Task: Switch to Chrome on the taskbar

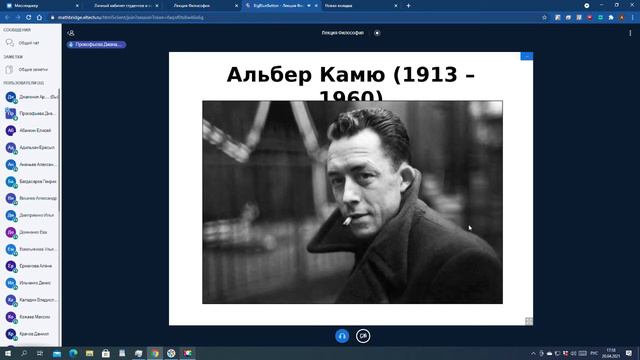Action: [155, 353]
